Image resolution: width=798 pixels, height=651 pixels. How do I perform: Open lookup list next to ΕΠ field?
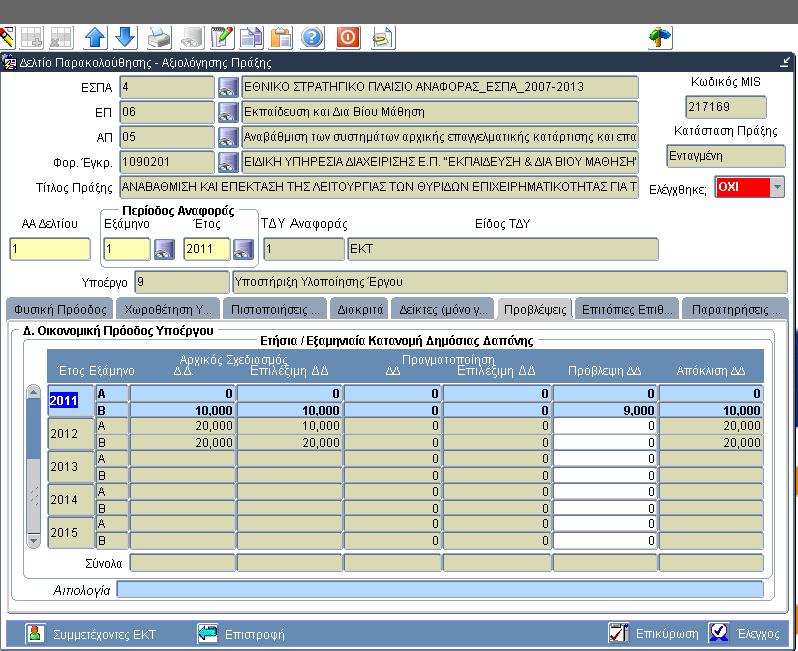228,112
